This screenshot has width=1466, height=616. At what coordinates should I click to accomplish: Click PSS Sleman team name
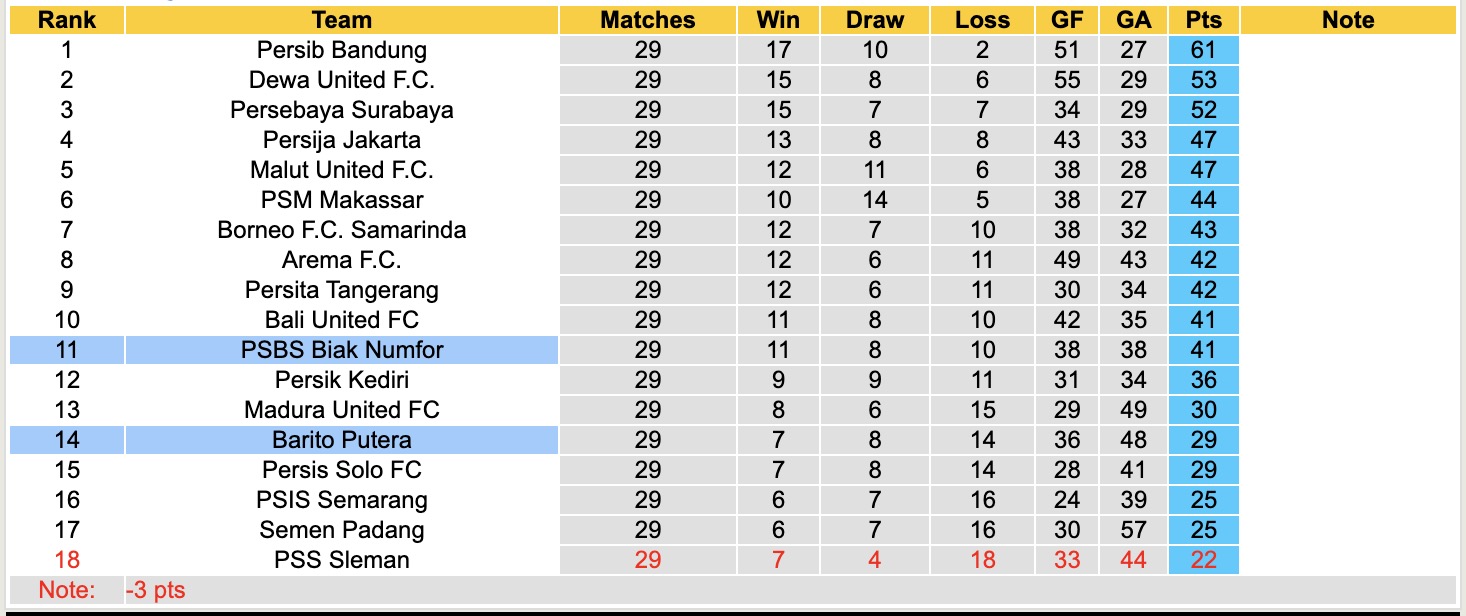[x=342, y=560]
